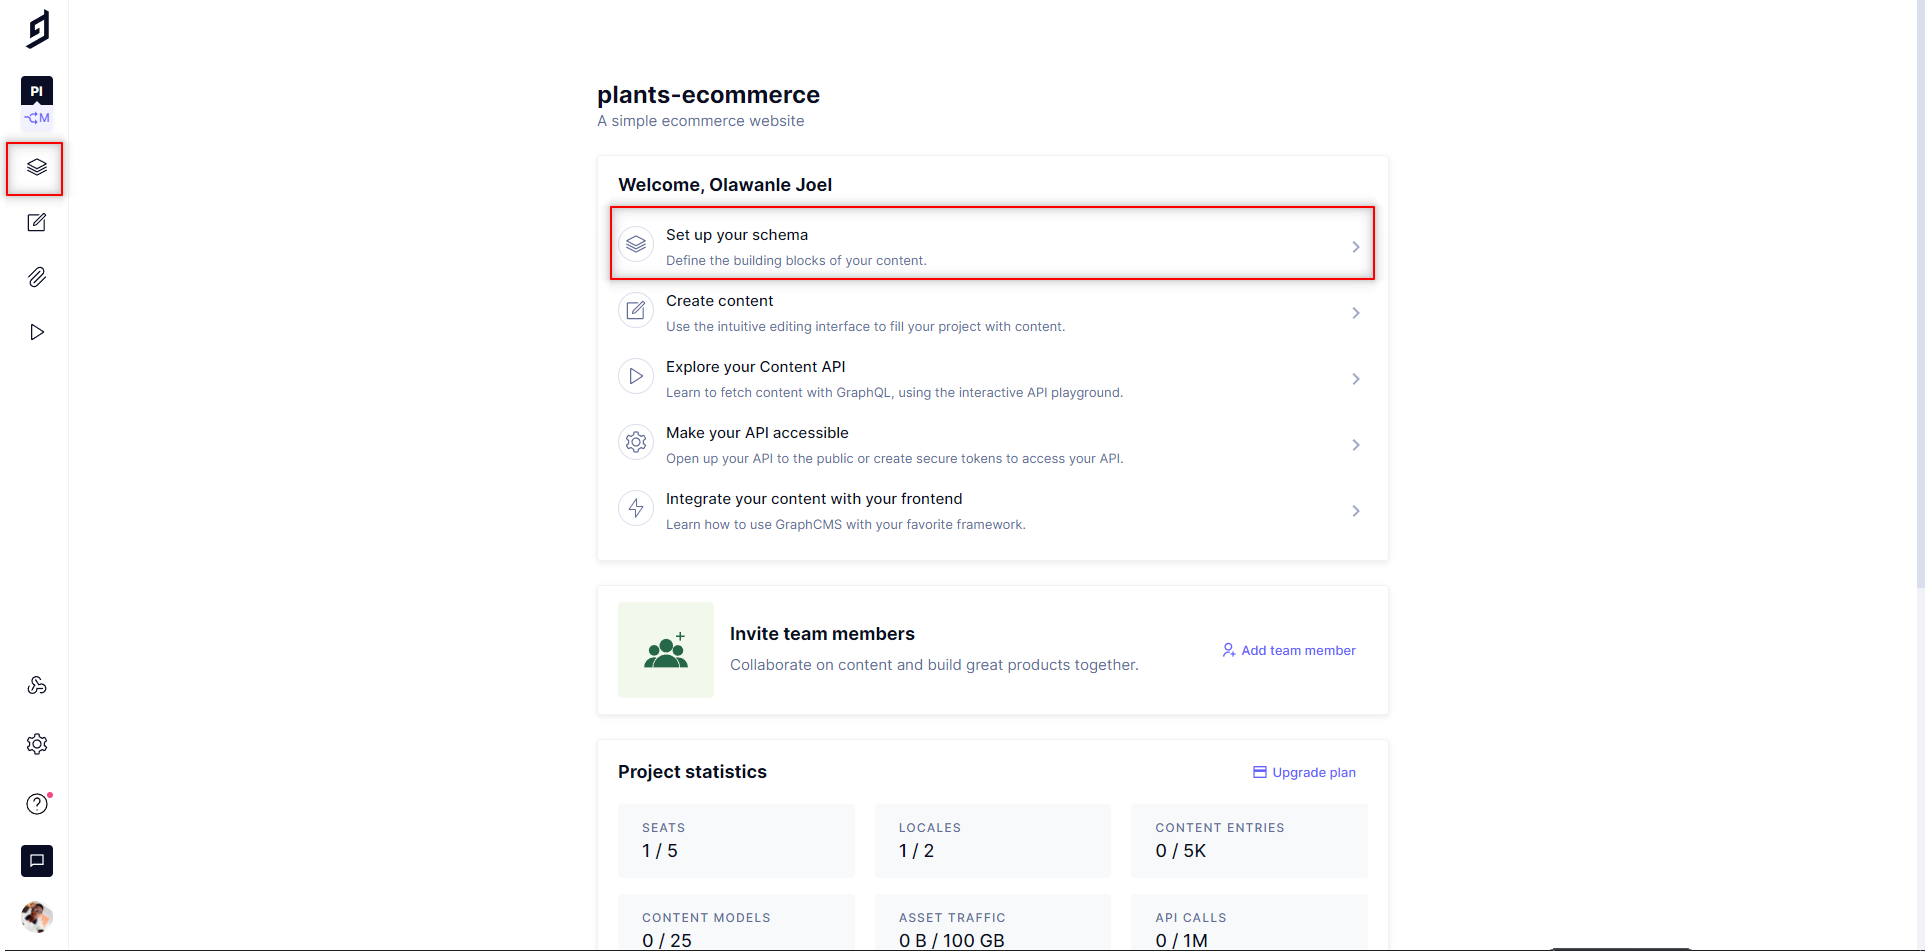Open the Help question mark icon
This screenshot has height=951, width=1925.
click(36, 803)
